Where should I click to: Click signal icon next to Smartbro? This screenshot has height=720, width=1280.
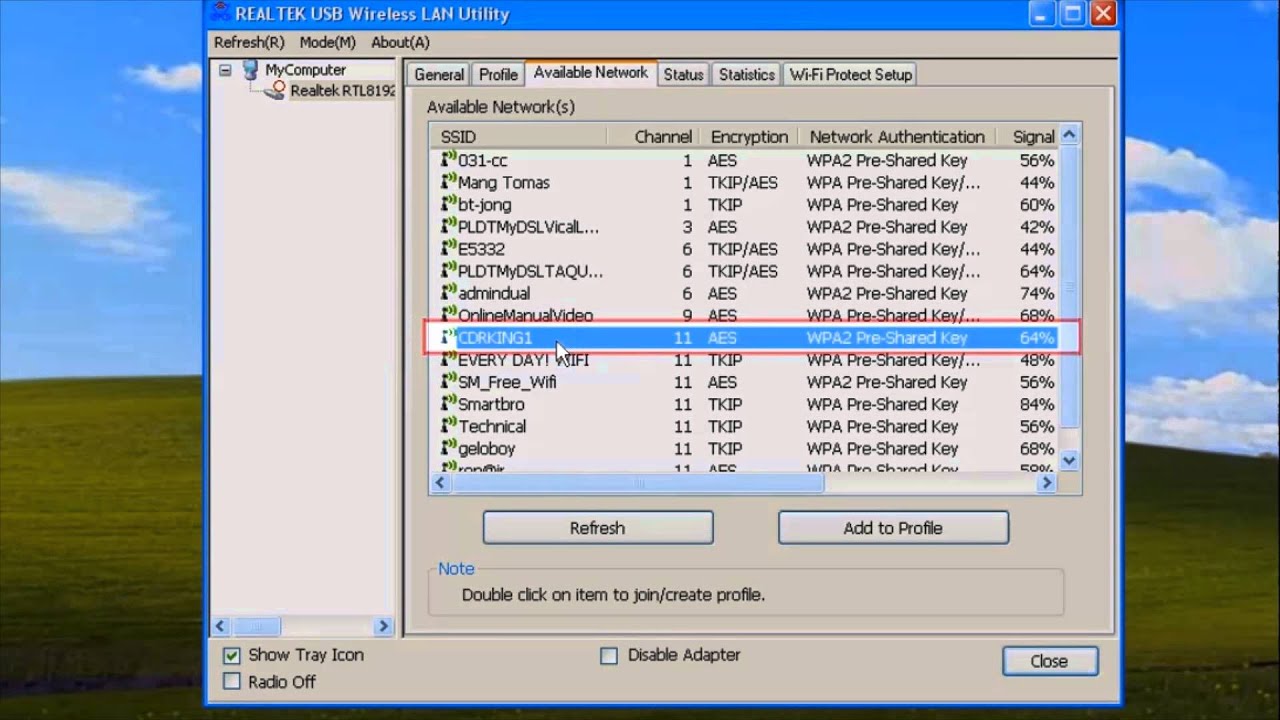(449, 404)
